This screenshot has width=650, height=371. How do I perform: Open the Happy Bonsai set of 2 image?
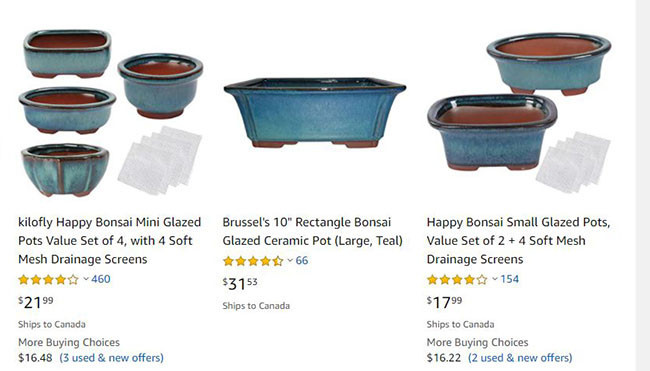point(519,112)
